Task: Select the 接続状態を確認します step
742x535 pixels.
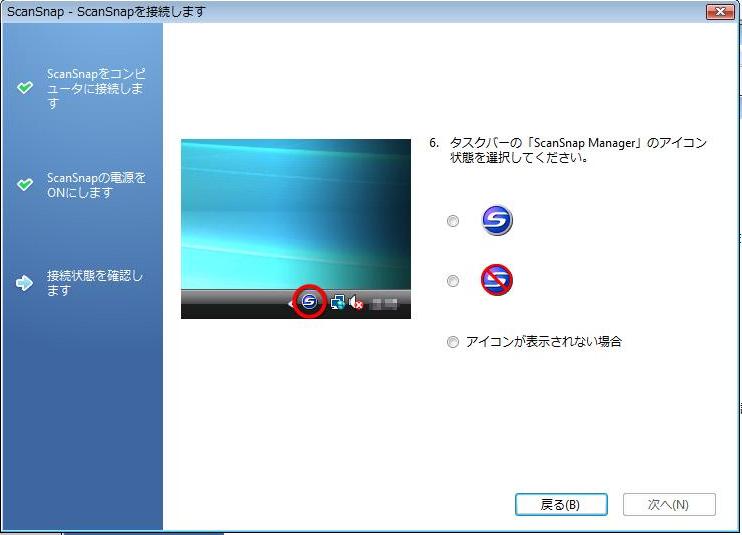Action: pyautogui.click(x=96, y=283)
